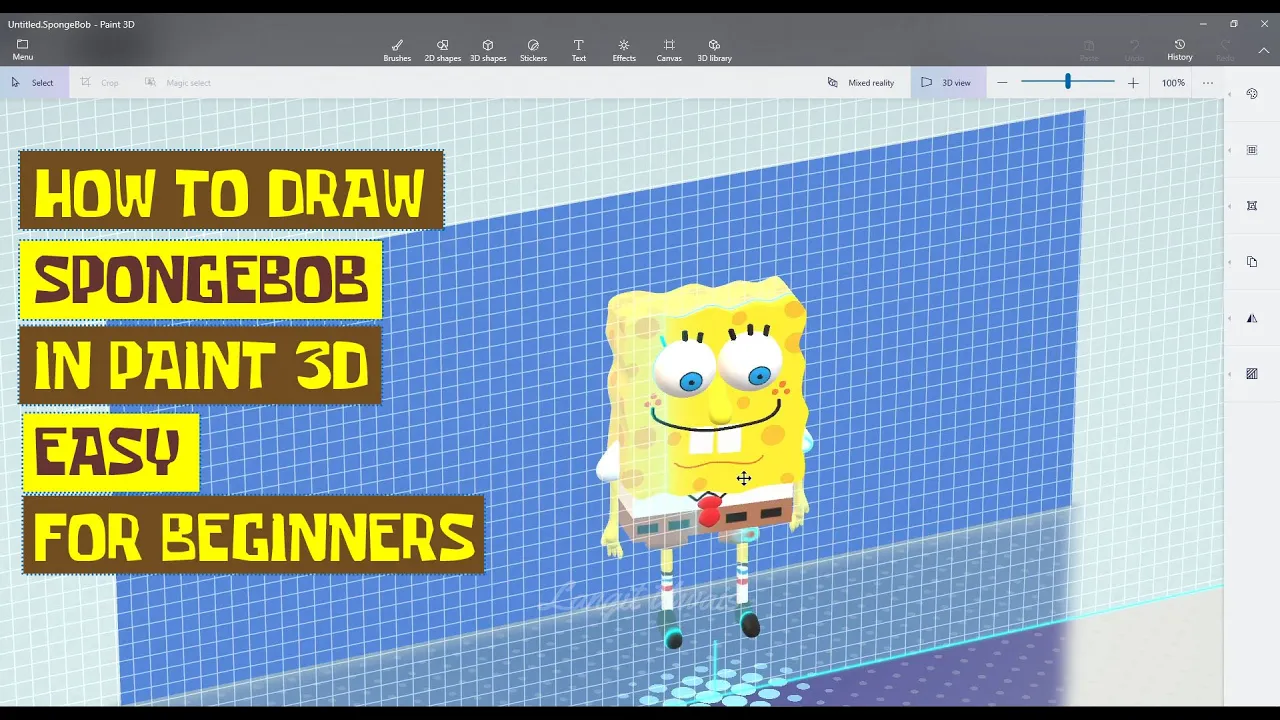This screenshot has width=1280, height=720.
Task: Click the greyed-out Redo button
Action: [1225, 50]
